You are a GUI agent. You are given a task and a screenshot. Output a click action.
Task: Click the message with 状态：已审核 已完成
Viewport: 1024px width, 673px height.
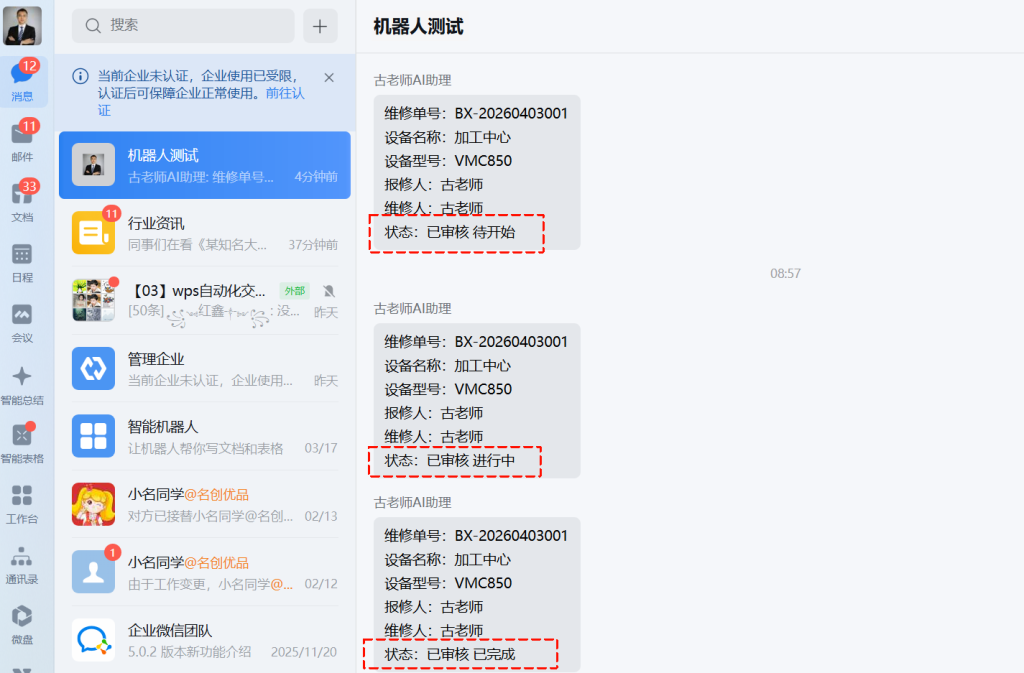[x=477, y=595]
